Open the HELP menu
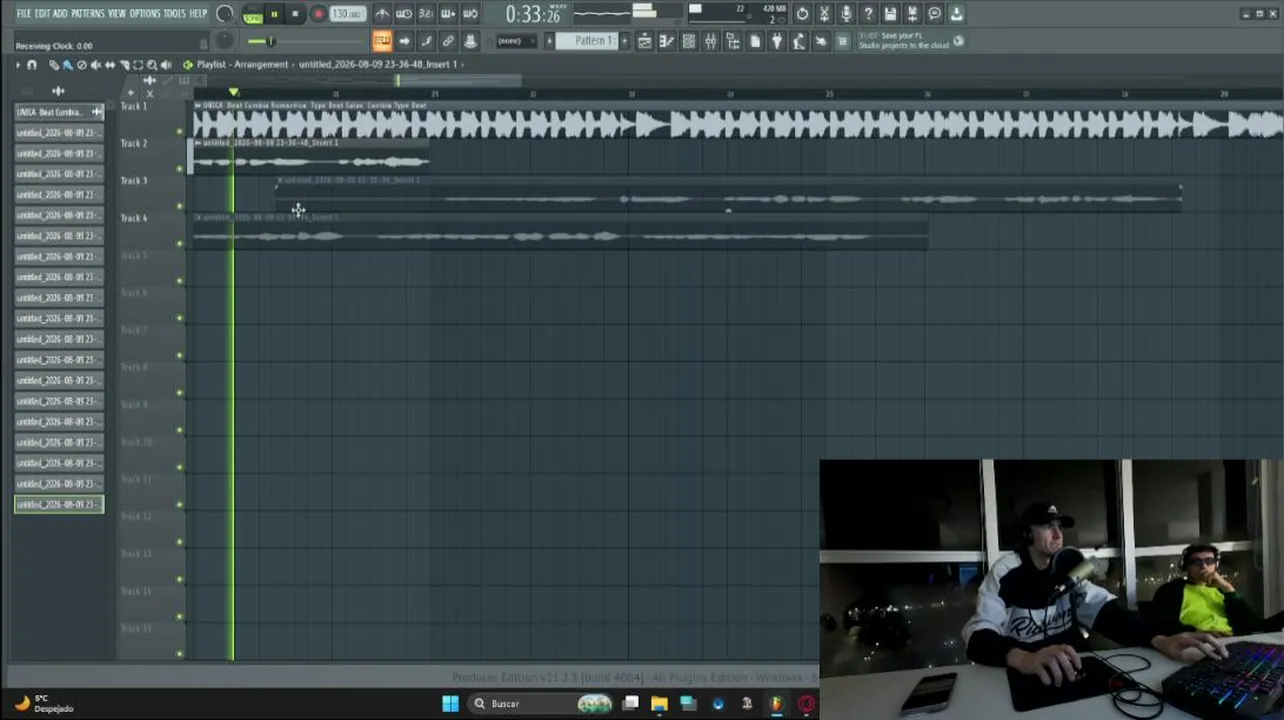The image size is (1284, 720). tap(198, 13)
